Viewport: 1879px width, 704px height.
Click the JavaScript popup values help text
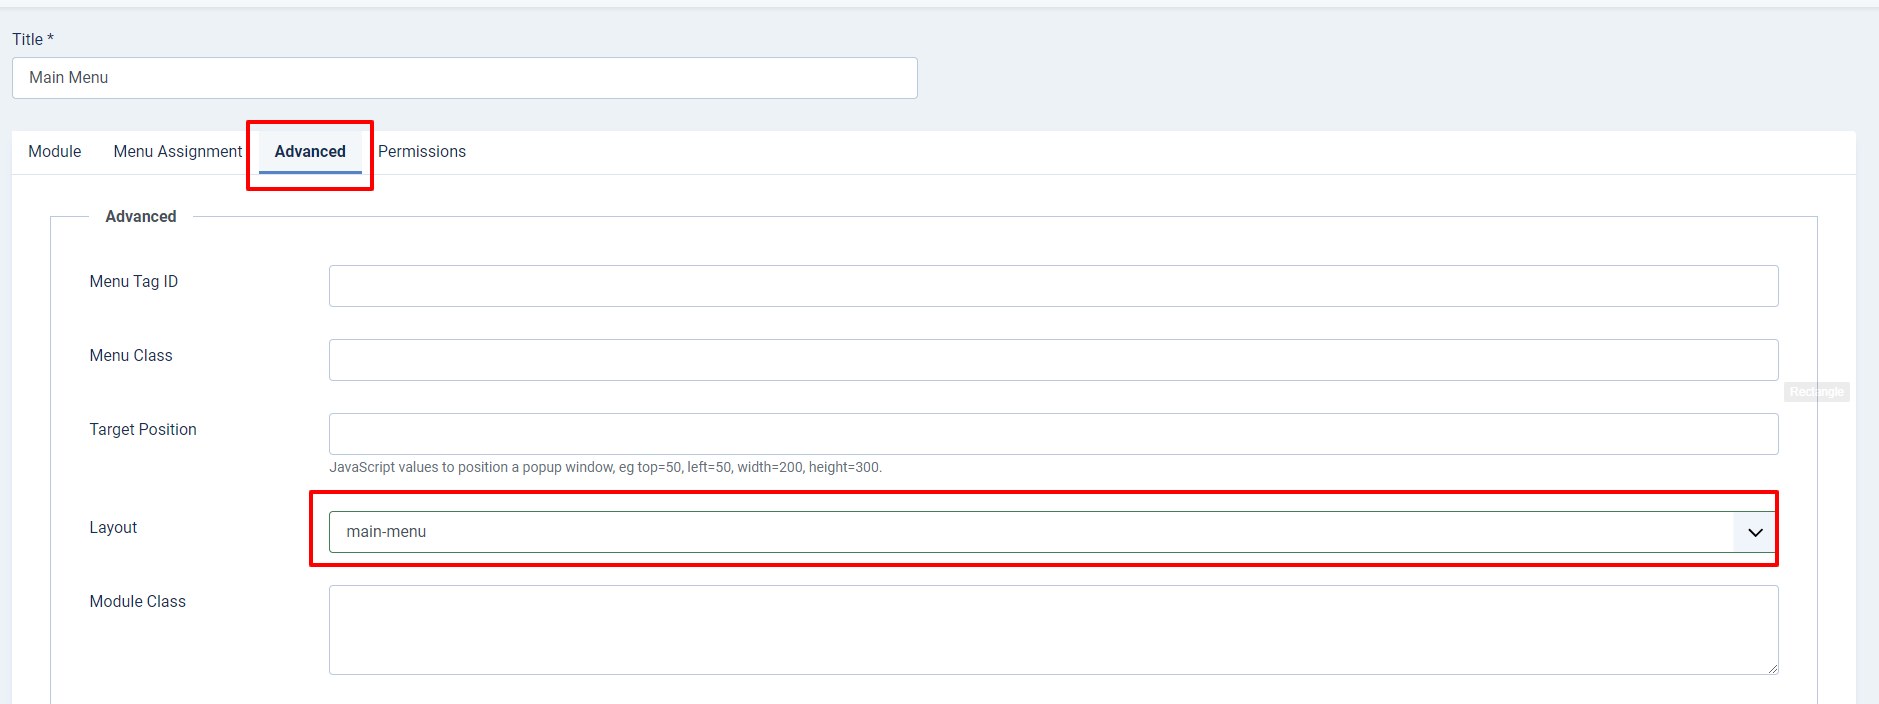point(605,468)
